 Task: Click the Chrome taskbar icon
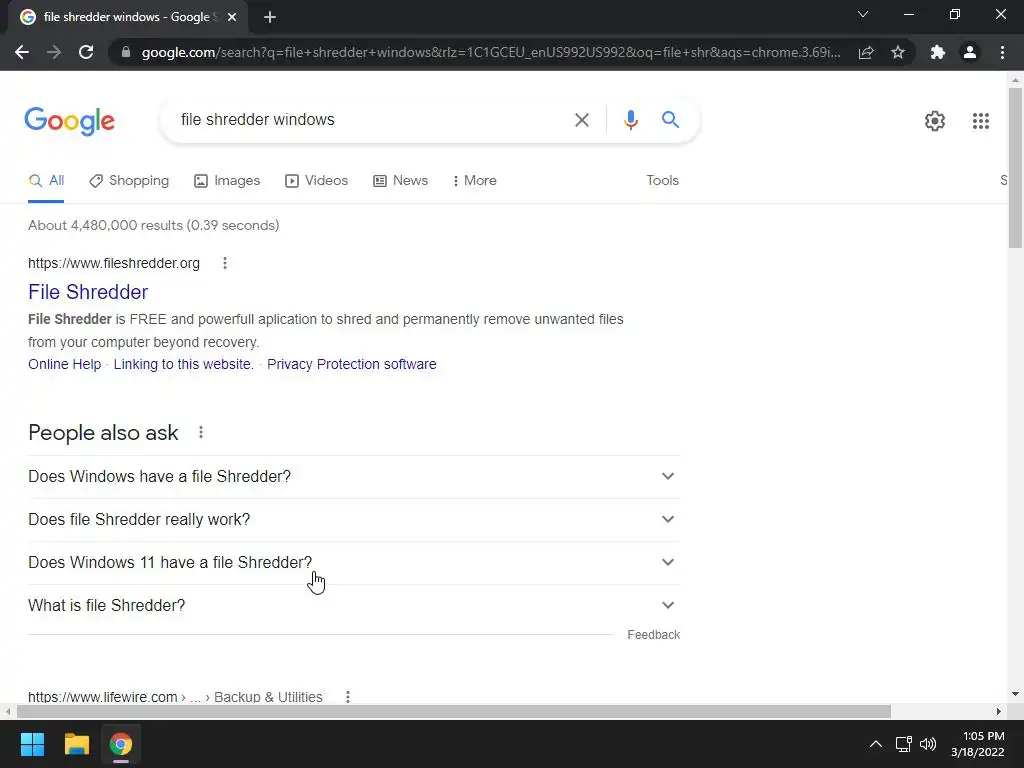(x=121, y=744)
